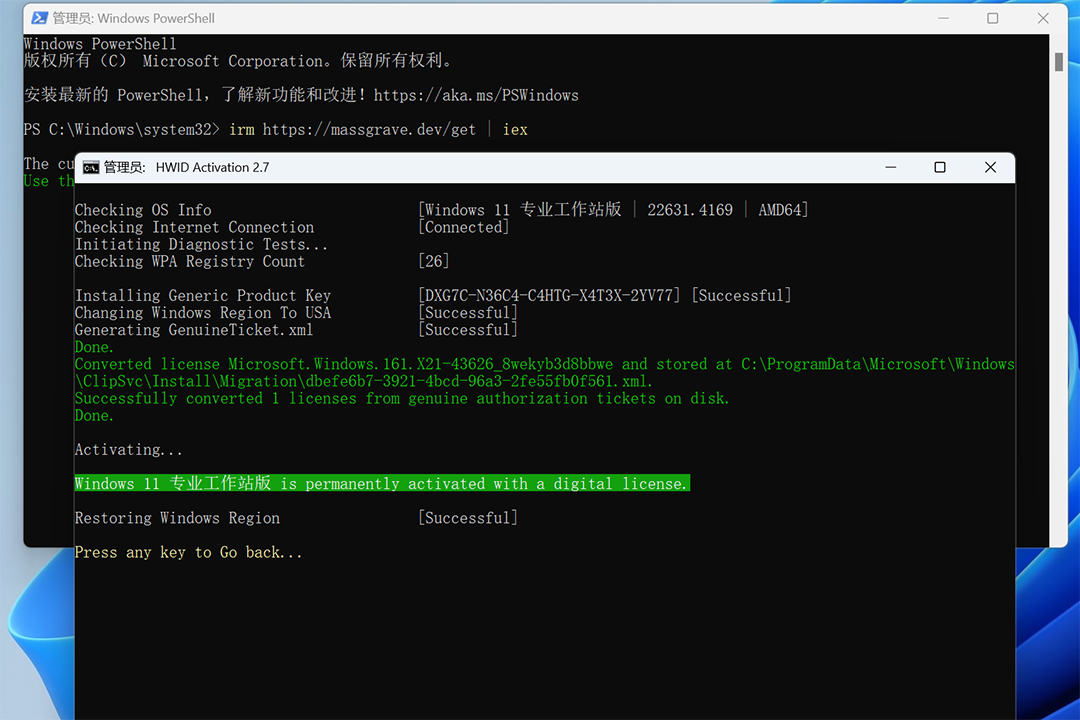Viewport: 1080px width, 720px height.
Task: Click the WPA registry count value [26]
Action: coord(434,261)
